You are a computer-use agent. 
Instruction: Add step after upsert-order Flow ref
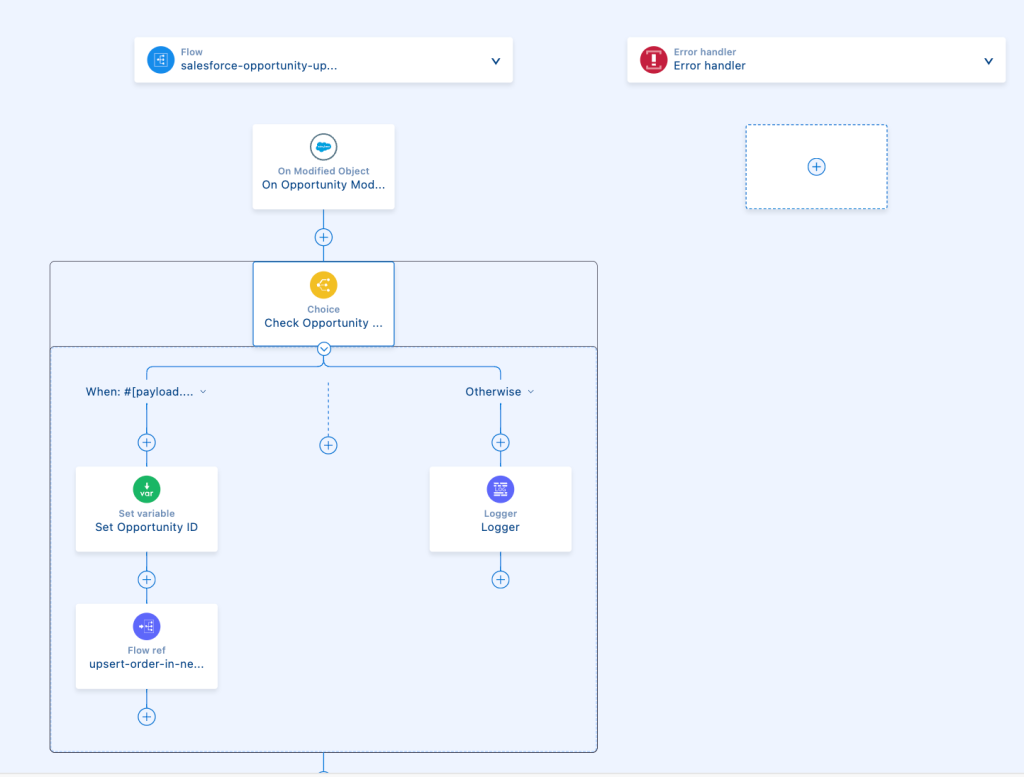pyautogui.click(x=146, y=716)
